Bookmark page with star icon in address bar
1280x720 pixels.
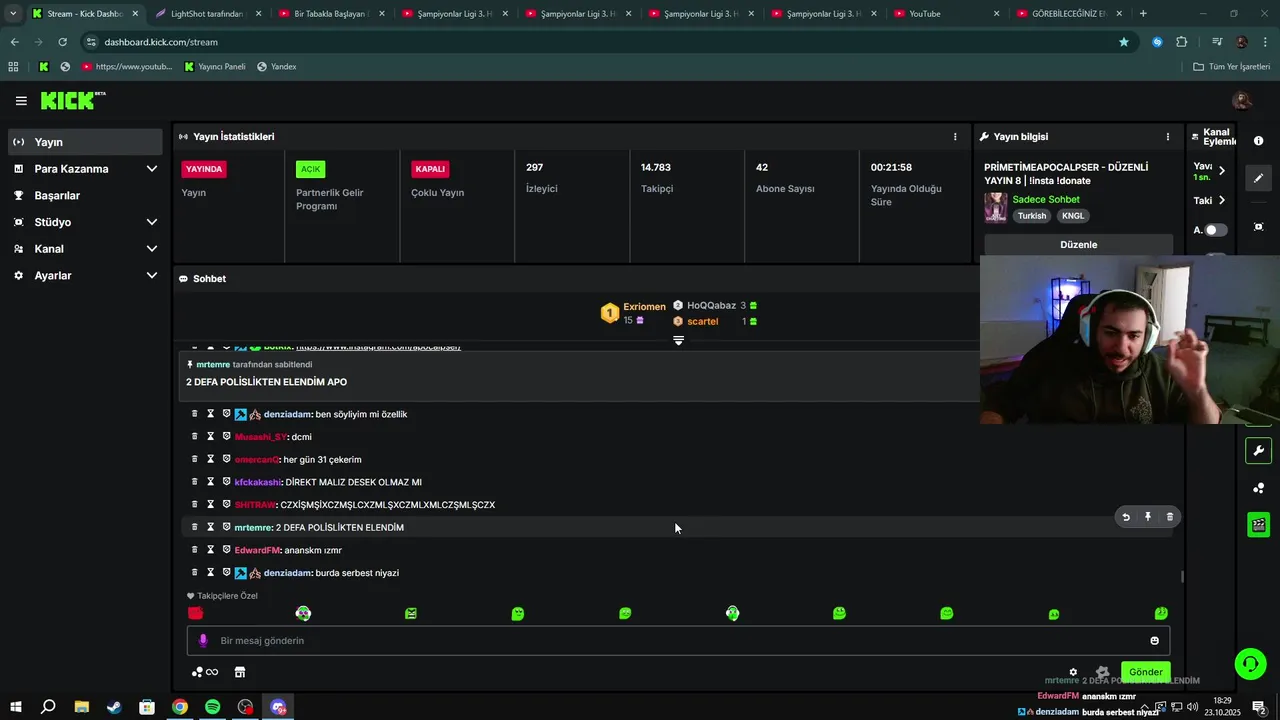[x=1124, y=42]
